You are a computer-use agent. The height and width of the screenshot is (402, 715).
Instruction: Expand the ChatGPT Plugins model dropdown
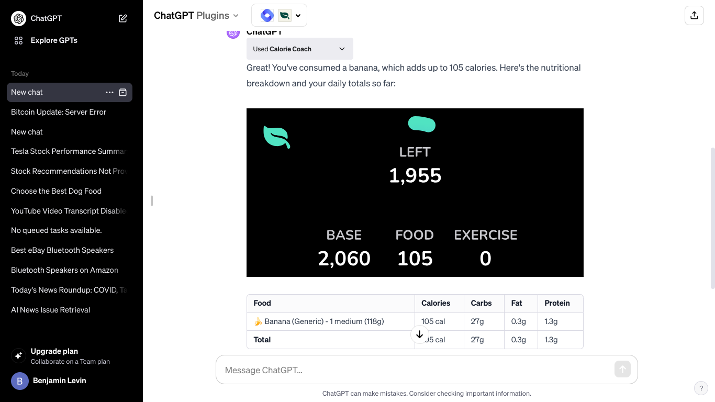coord(196,15)
